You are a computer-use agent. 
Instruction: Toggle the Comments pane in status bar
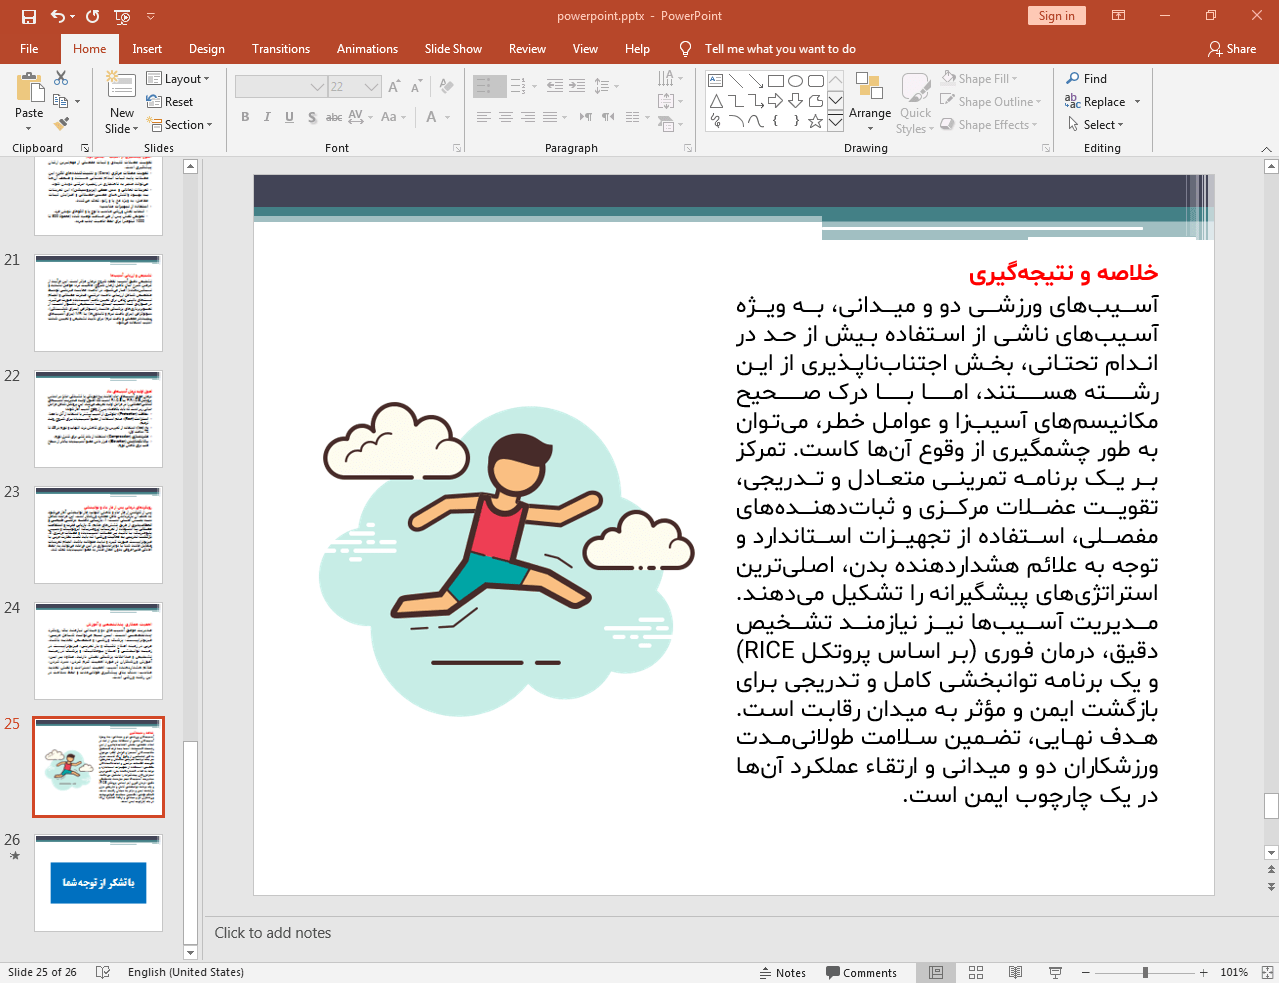pyautogui.click(x=861, y=972)
